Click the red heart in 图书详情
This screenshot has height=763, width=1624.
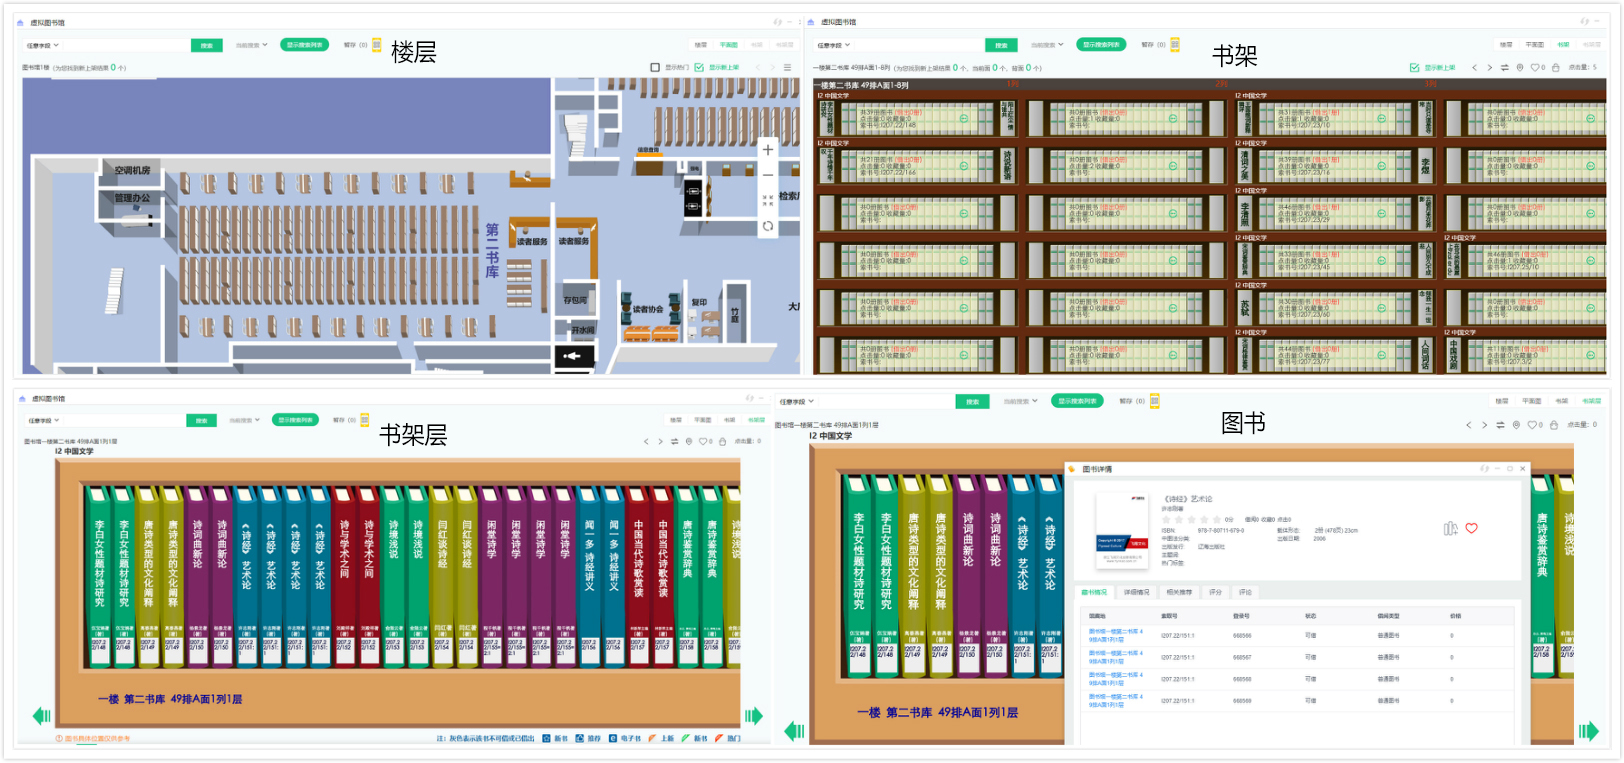[1471, 529]
